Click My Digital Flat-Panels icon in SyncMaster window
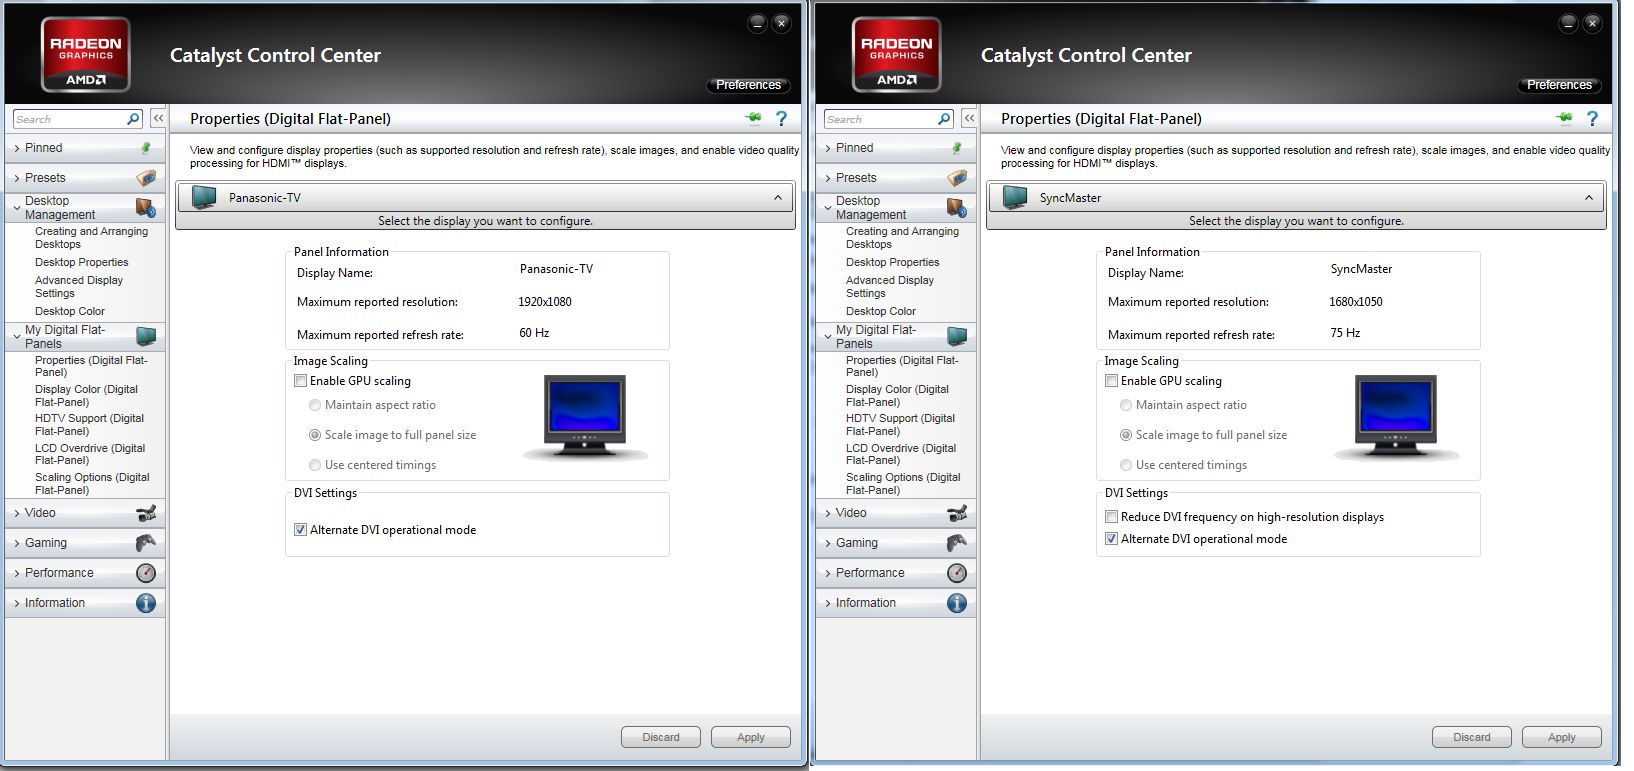The height and width of the screenshot is (771, 1634). coord(957,336)
